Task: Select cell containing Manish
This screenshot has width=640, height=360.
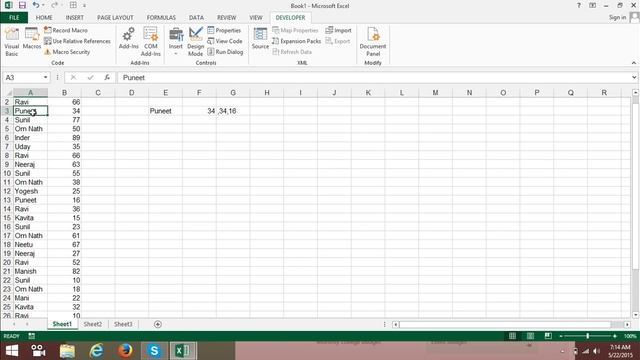Action: [30, 271]
